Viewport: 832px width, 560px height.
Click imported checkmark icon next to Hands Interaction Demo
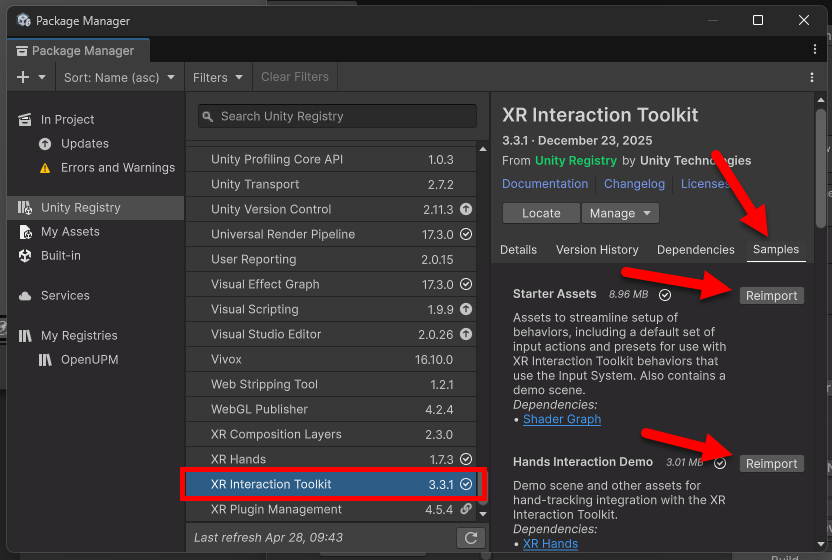720,463
